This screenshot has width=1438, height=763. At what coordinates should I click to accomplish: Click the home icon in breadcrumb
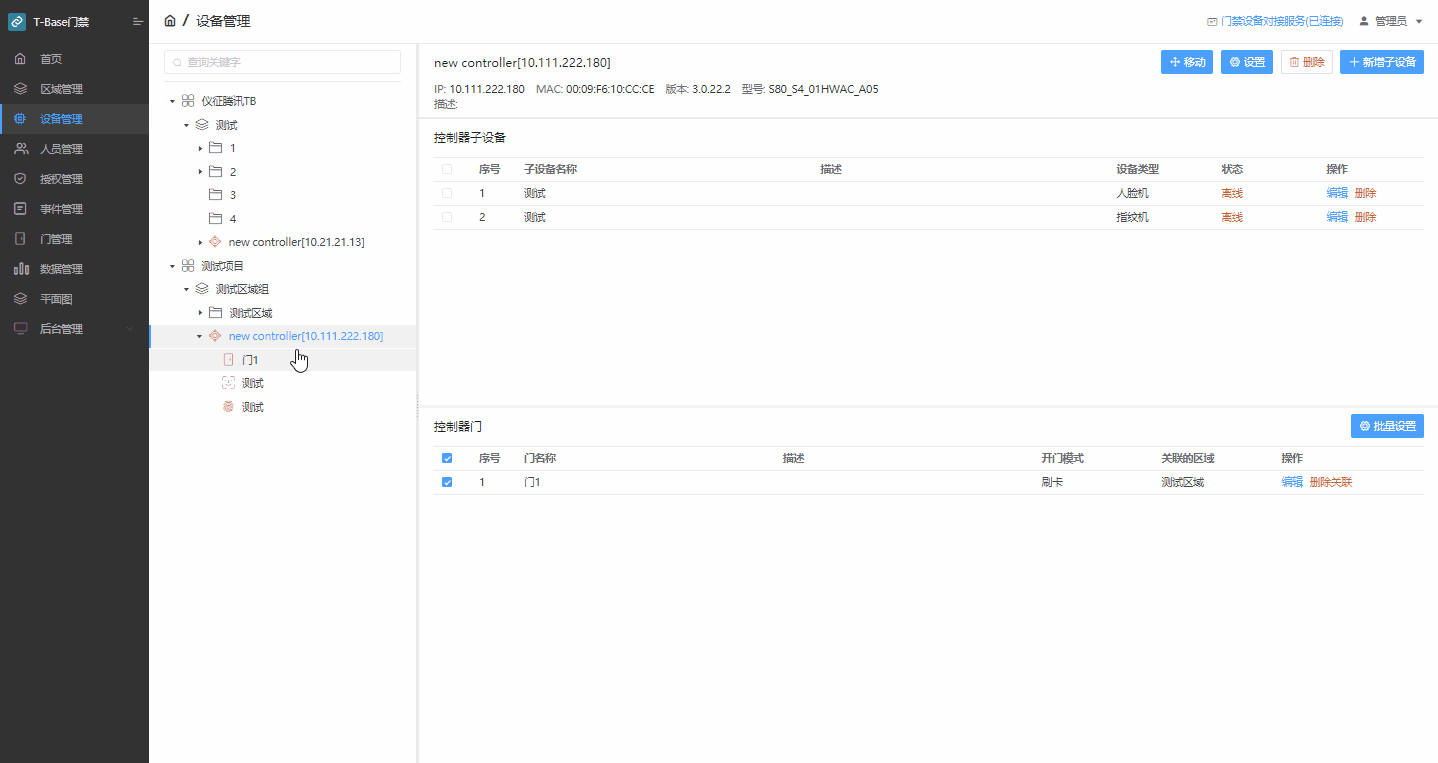pos(170,20)
